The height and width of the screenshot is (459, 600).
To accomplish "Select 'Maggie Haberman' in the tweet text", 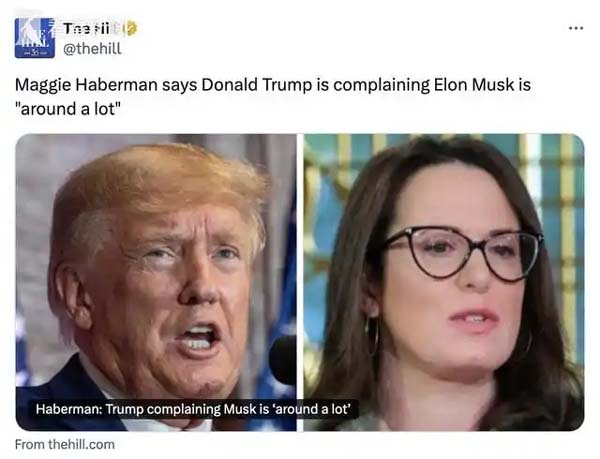I will [86, 85].
